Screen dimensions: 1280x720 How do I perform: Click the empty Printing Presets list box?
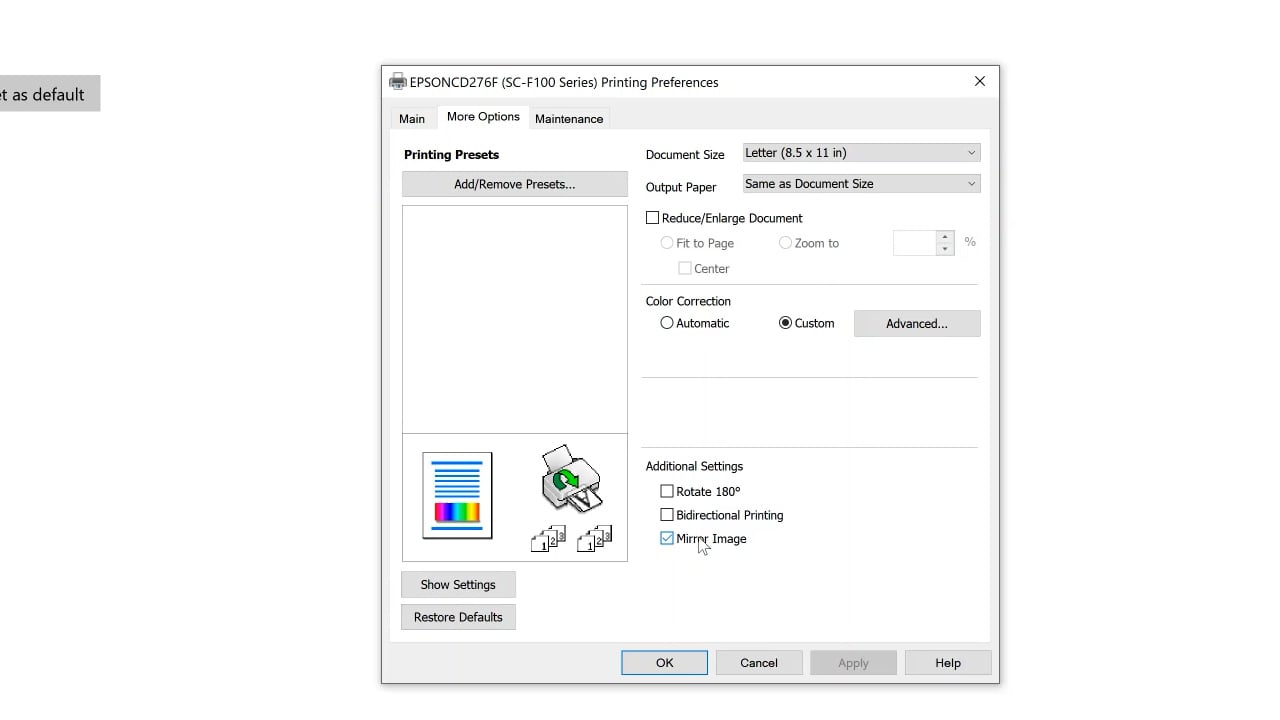click(x=515, y=319)
